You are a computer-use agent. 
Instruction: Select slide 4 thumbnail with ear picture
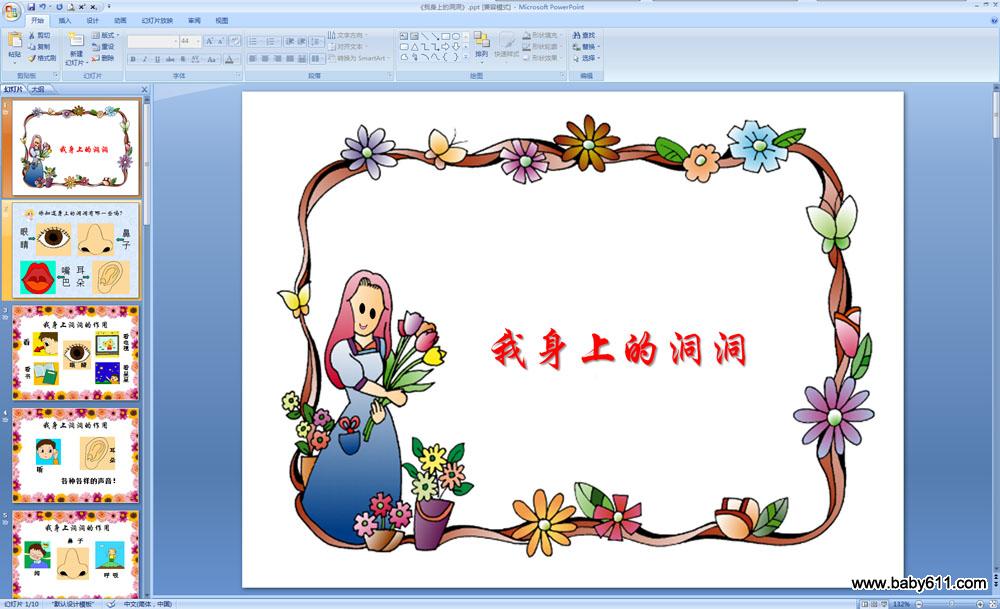click(76, 455)
